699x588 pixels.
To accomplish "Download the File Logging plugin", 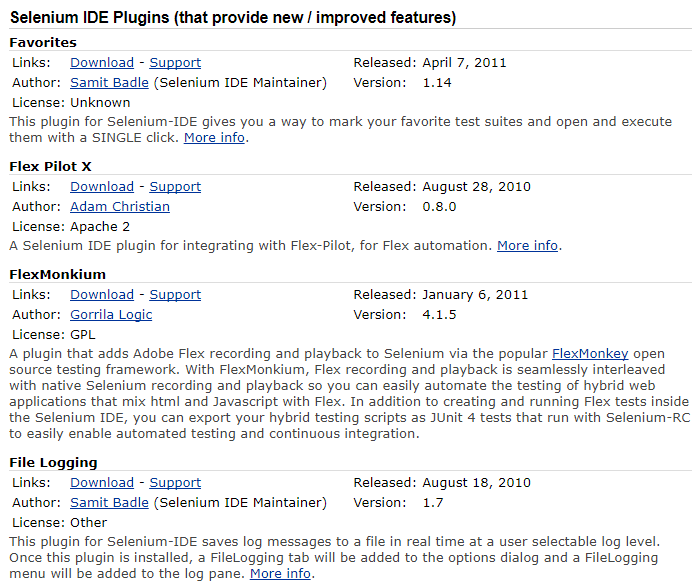I will point(101,482).
